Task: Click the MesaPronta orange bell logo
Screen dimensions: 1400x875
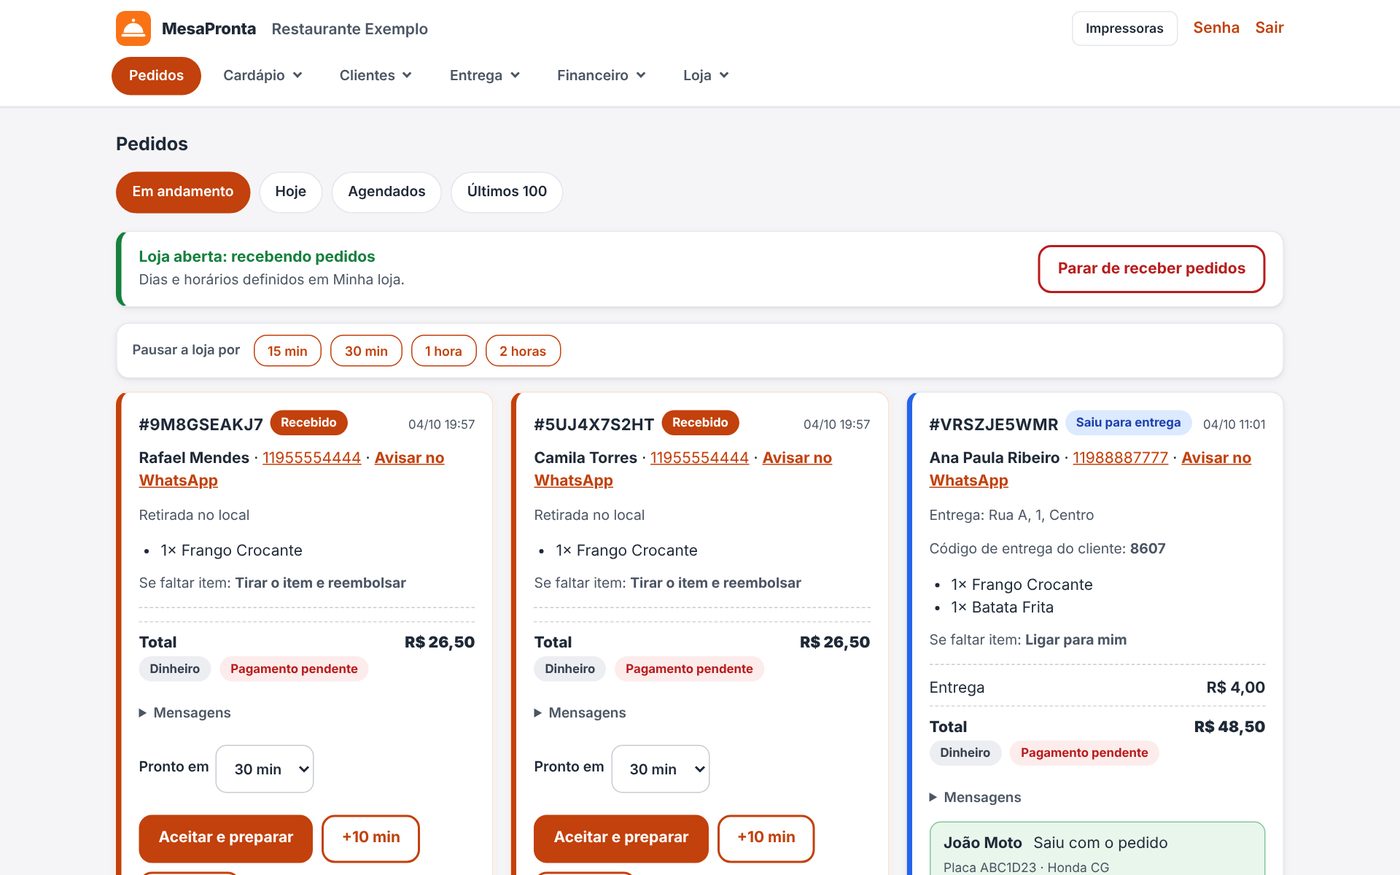Action: 133,29
